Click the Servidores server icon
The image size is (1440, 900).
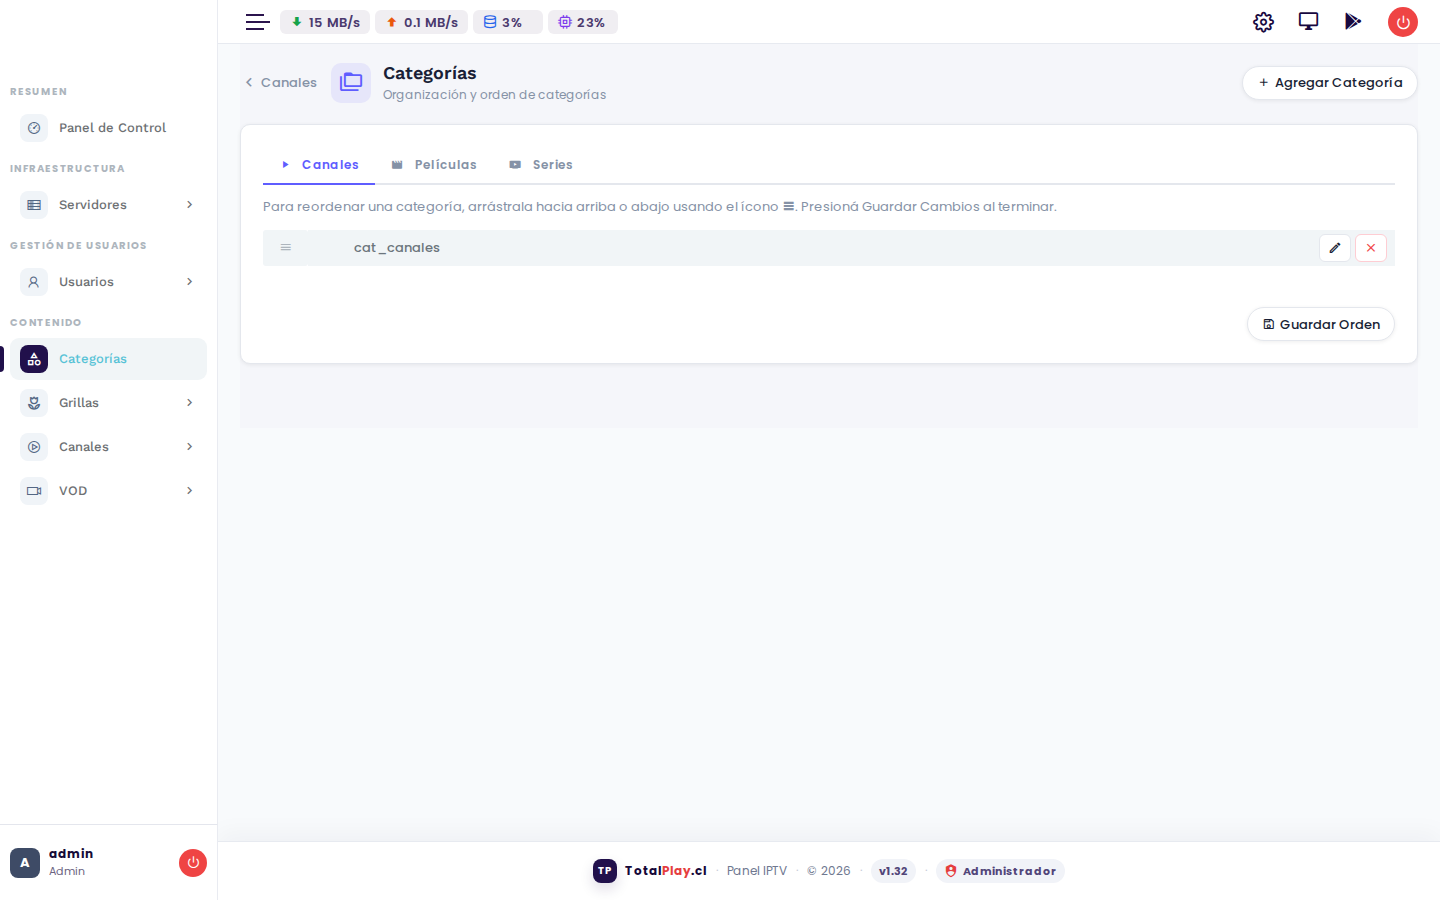coord(34,205)
